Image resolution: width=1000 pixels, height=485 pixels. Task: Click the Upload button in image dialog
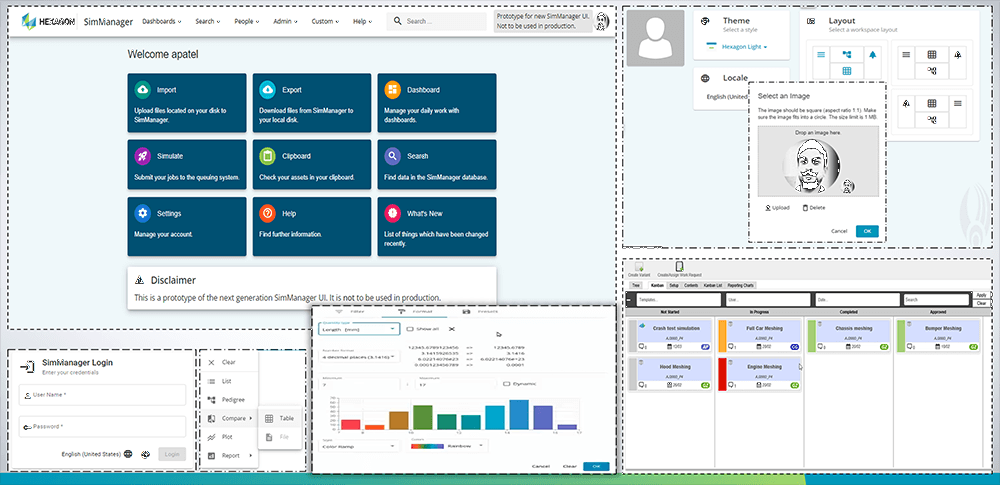coord(777,208)
